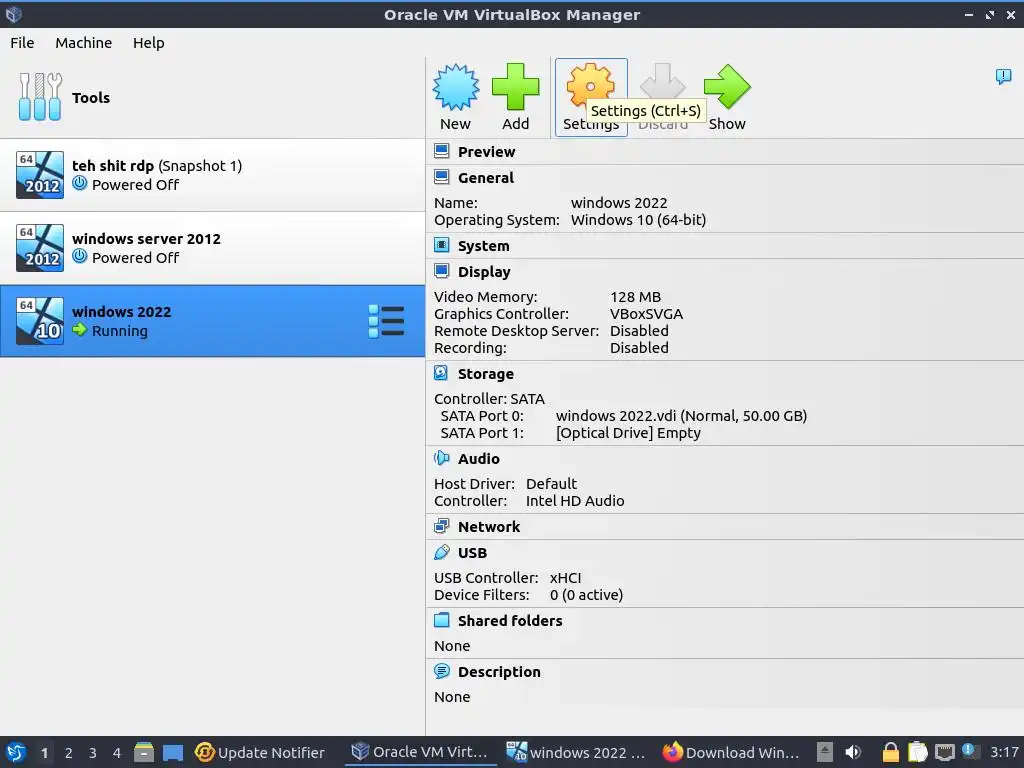
Task: Open System settings via its header
Action: [483, 246]
